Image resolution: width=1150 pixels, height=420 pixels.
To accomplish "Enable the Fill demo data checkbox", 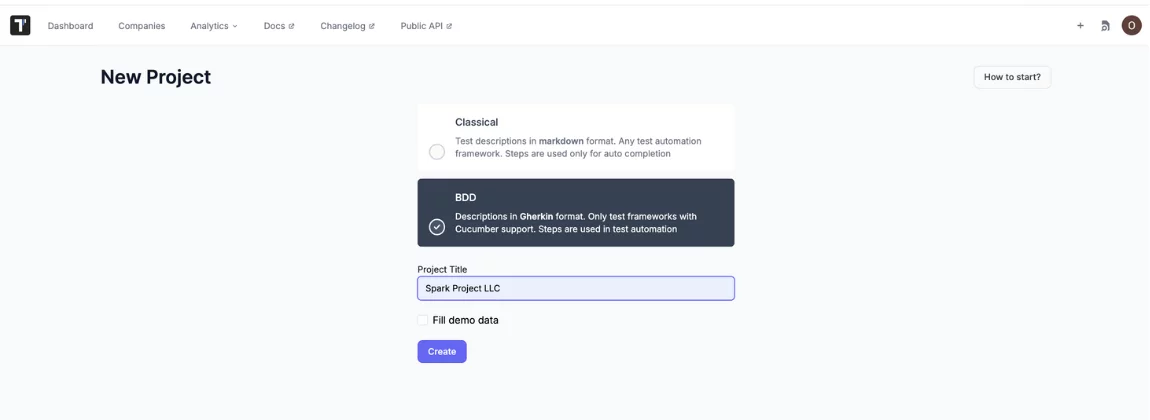I will coord(423,320).
